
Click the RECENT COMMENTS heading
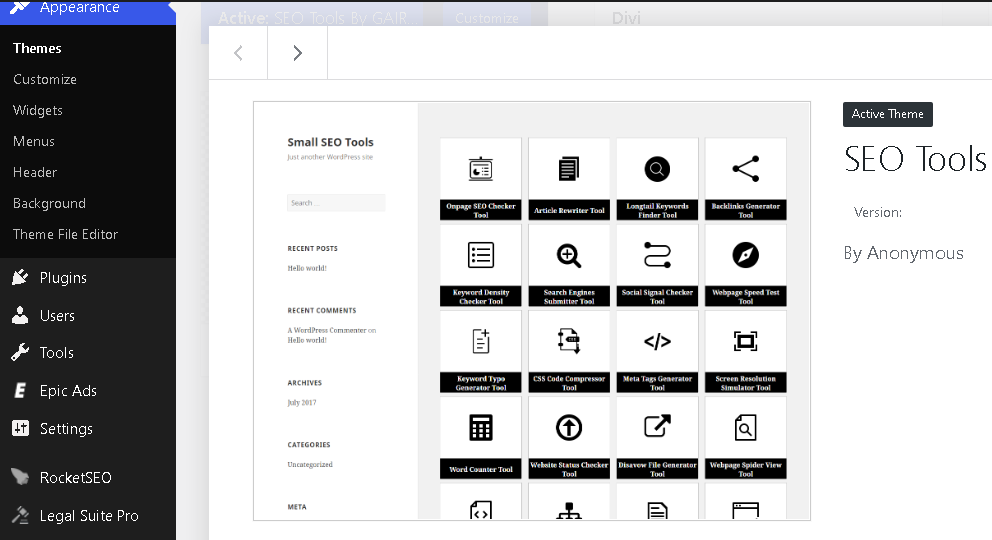(321, 310)
